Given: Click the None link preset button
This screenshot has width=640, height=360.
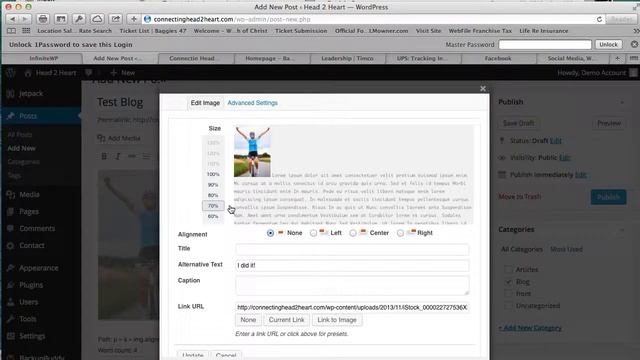Looking at the screenshot, I should coord(248,320).
